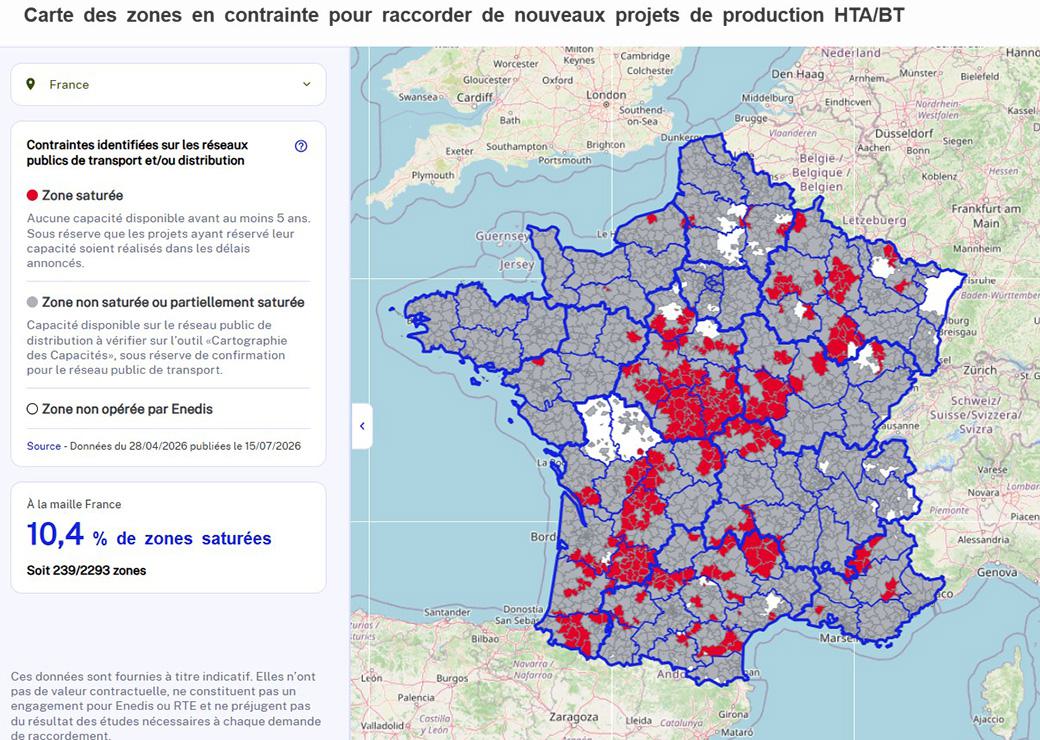Click the Ajaccio label on the map

pyautogui.click(x=988, y=719)
